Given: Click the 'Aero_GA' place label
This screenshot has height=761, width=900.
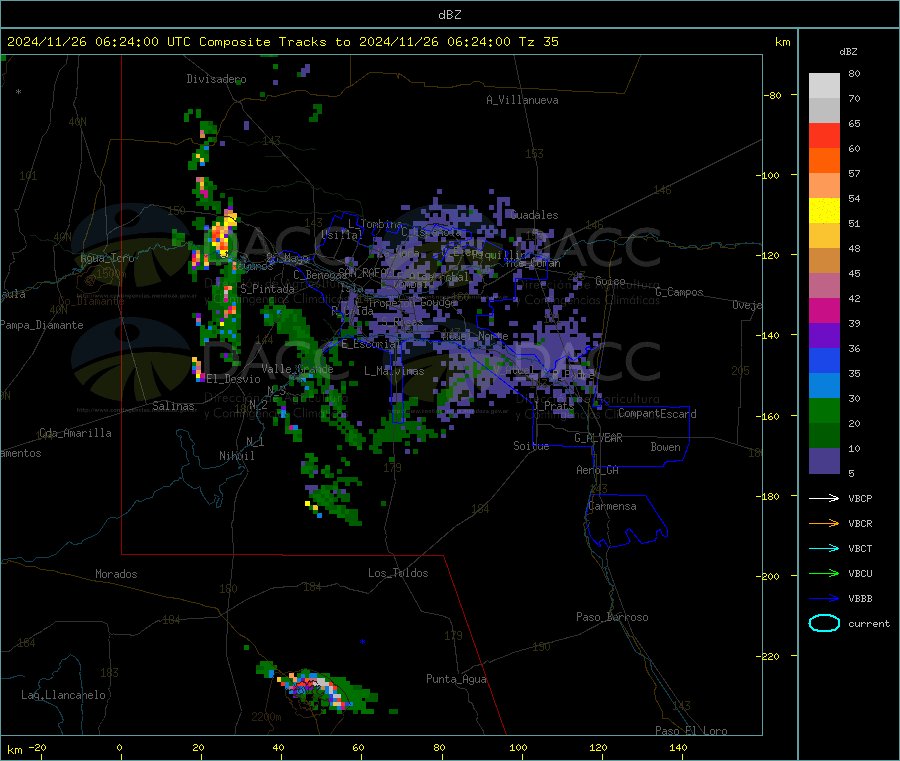Looking at the screenshot, I should pos(598,470).
